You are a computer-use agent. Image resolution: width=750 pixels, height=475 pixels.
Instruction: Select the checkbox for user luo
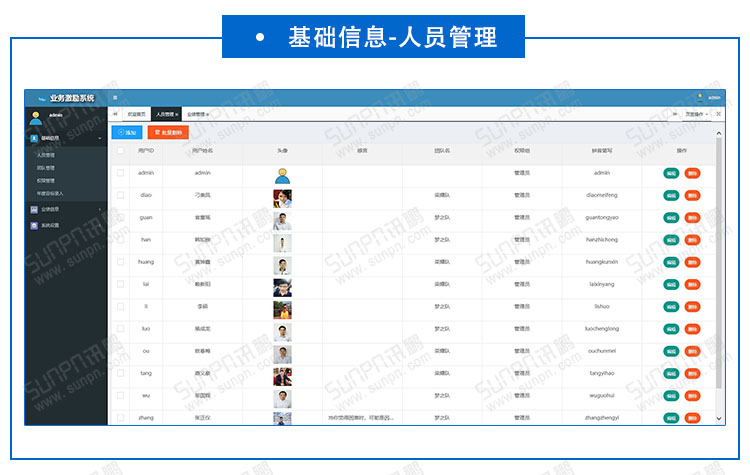(x=121, y=328)
